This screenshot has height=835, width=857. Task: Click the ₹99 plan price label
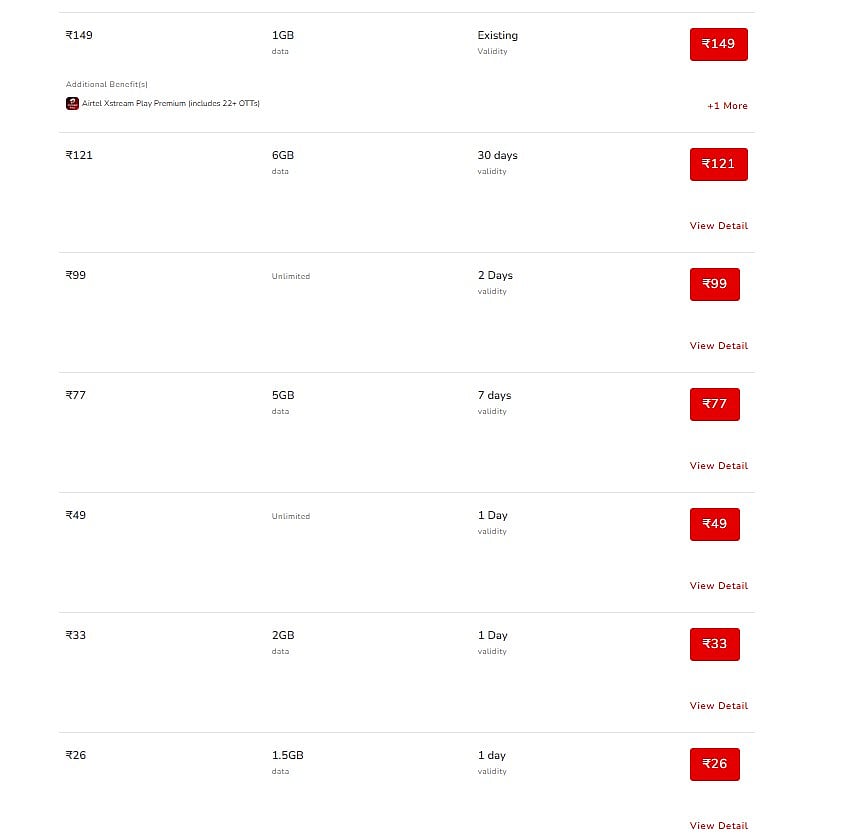(76, 275)
